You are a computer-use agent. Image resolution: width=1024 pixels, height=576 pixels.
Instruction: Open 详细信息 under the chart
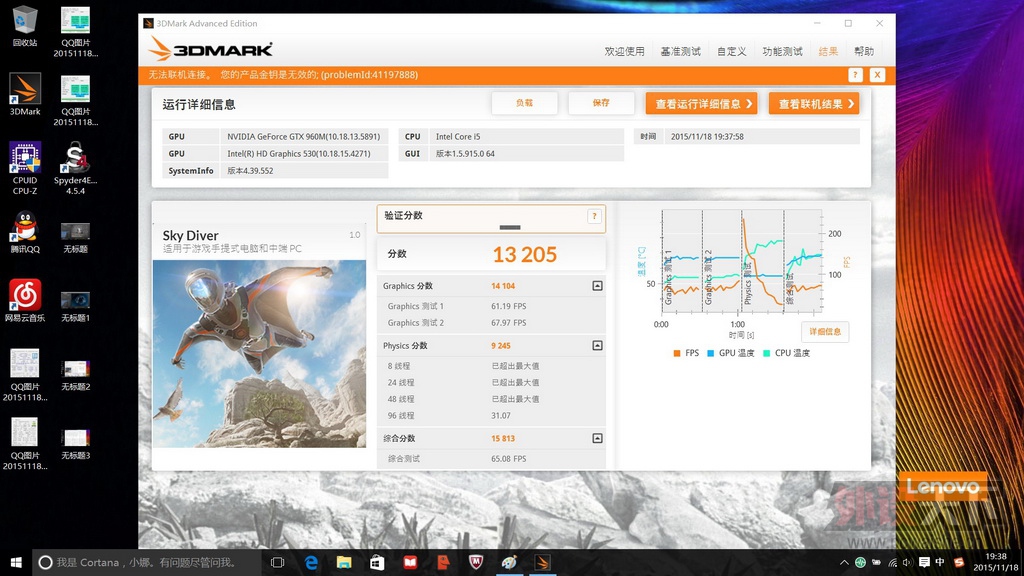[825, 332]
